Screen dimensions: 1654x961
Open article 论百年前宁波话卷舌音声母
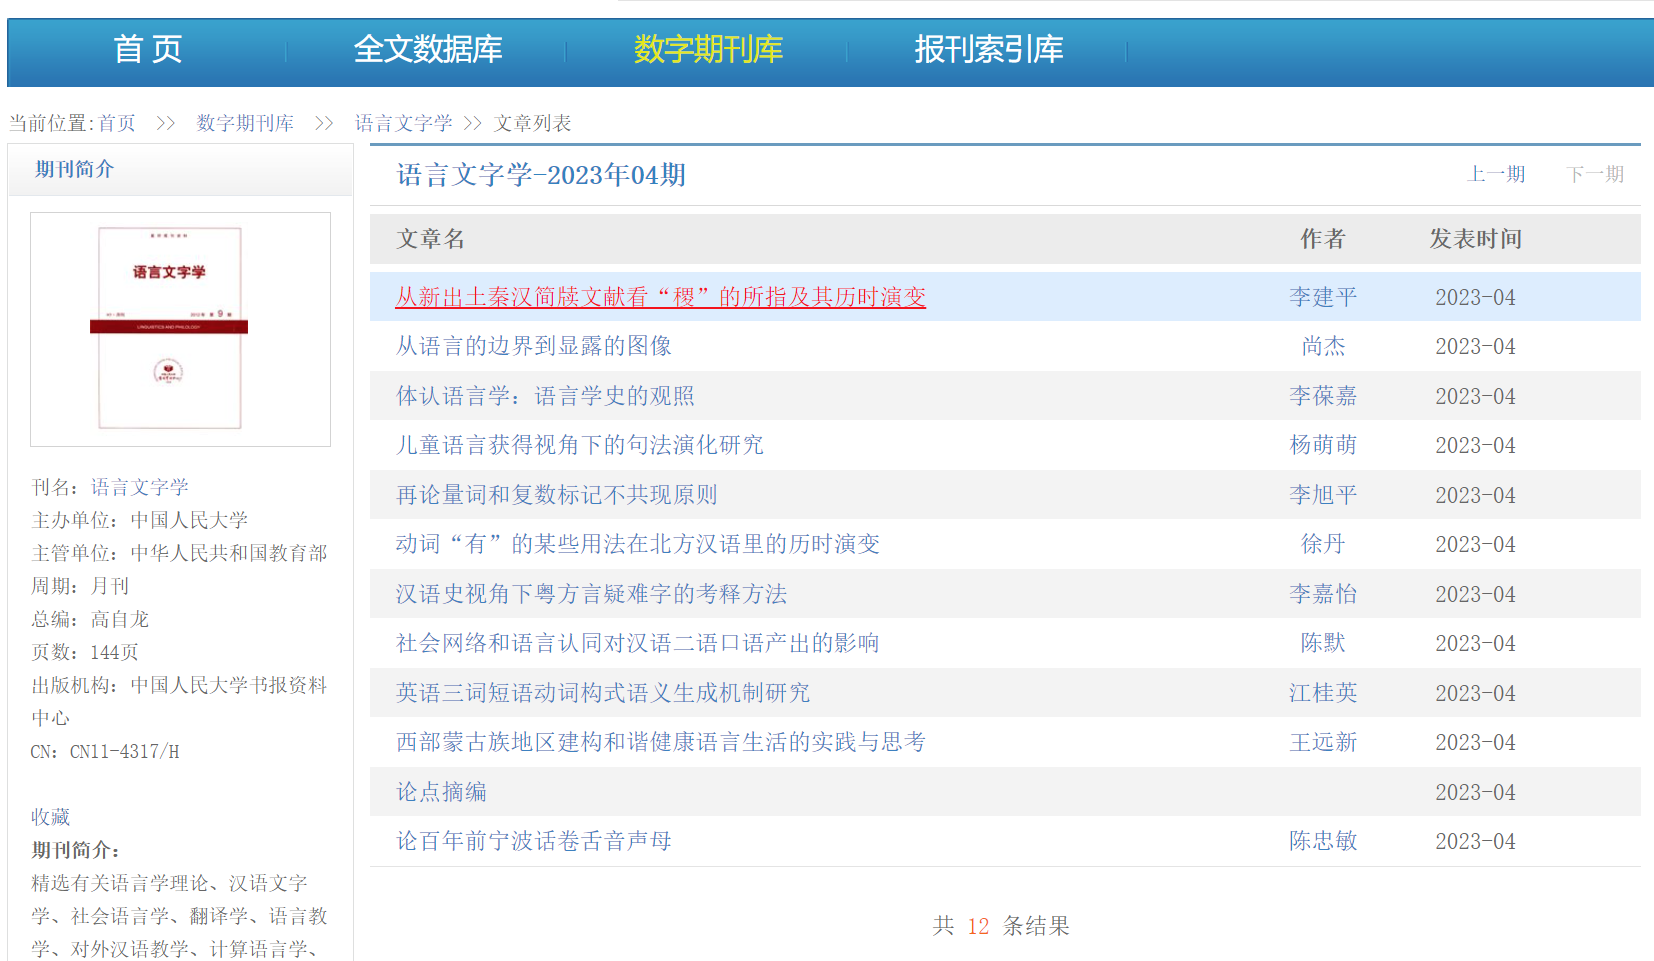pyautogui.click(x=533, y=841)
